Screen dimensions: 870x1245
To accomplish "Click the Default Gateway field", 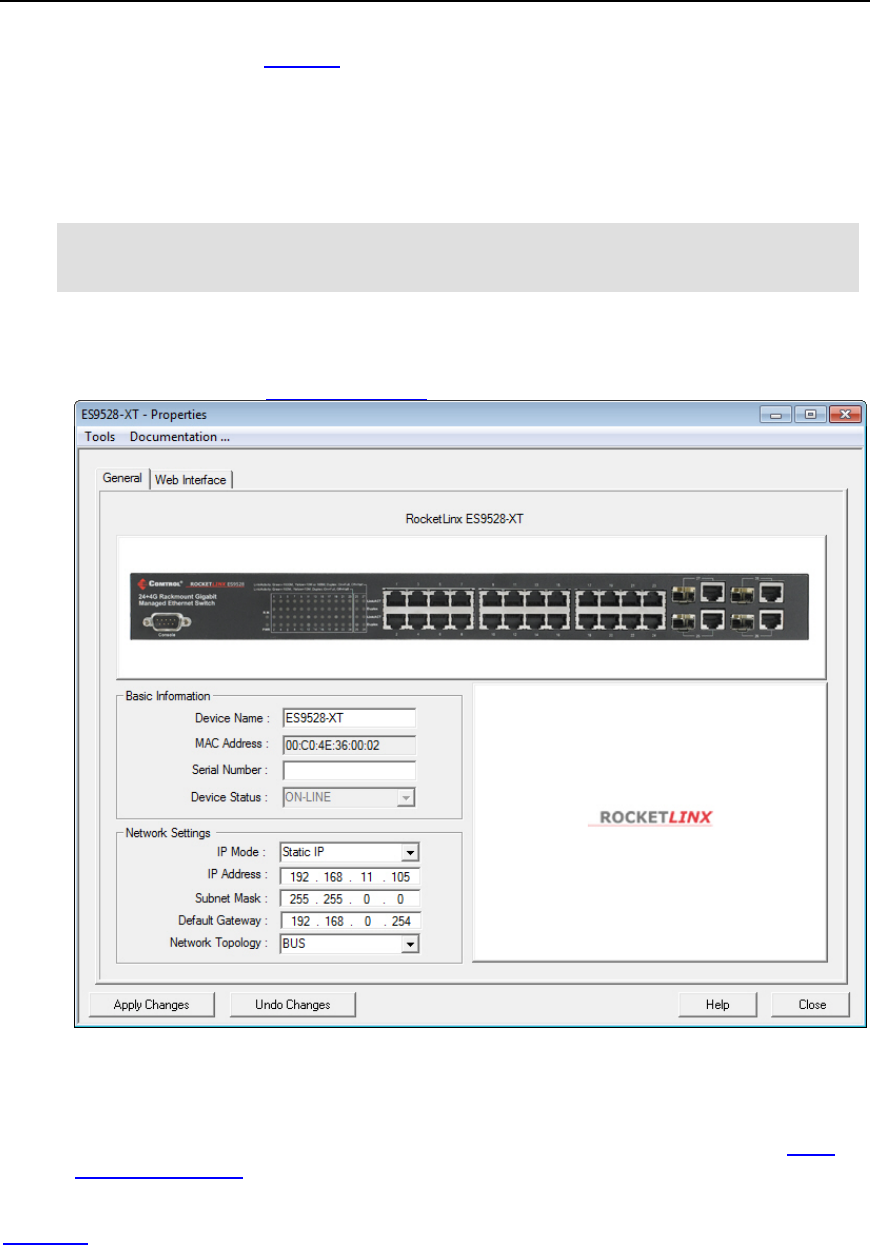I will (x=351, y=921).
